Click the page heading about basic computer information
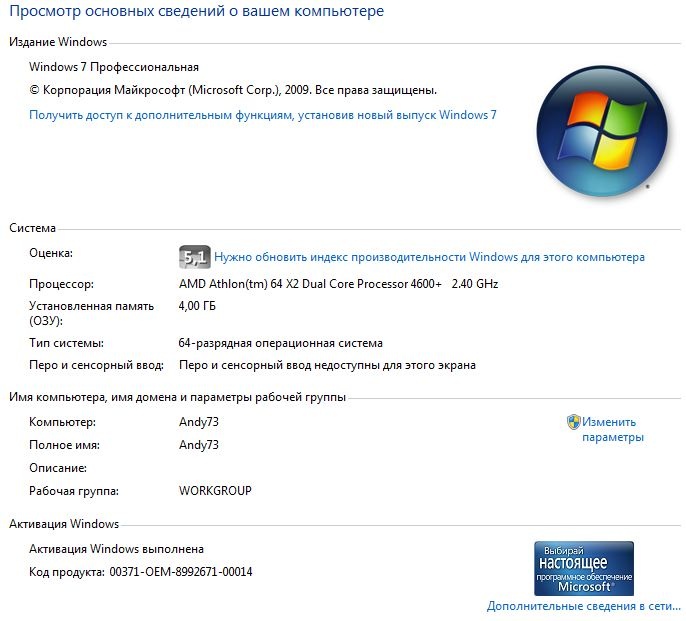The width and height of the screenshot is (686, 621). click(196, 11)
